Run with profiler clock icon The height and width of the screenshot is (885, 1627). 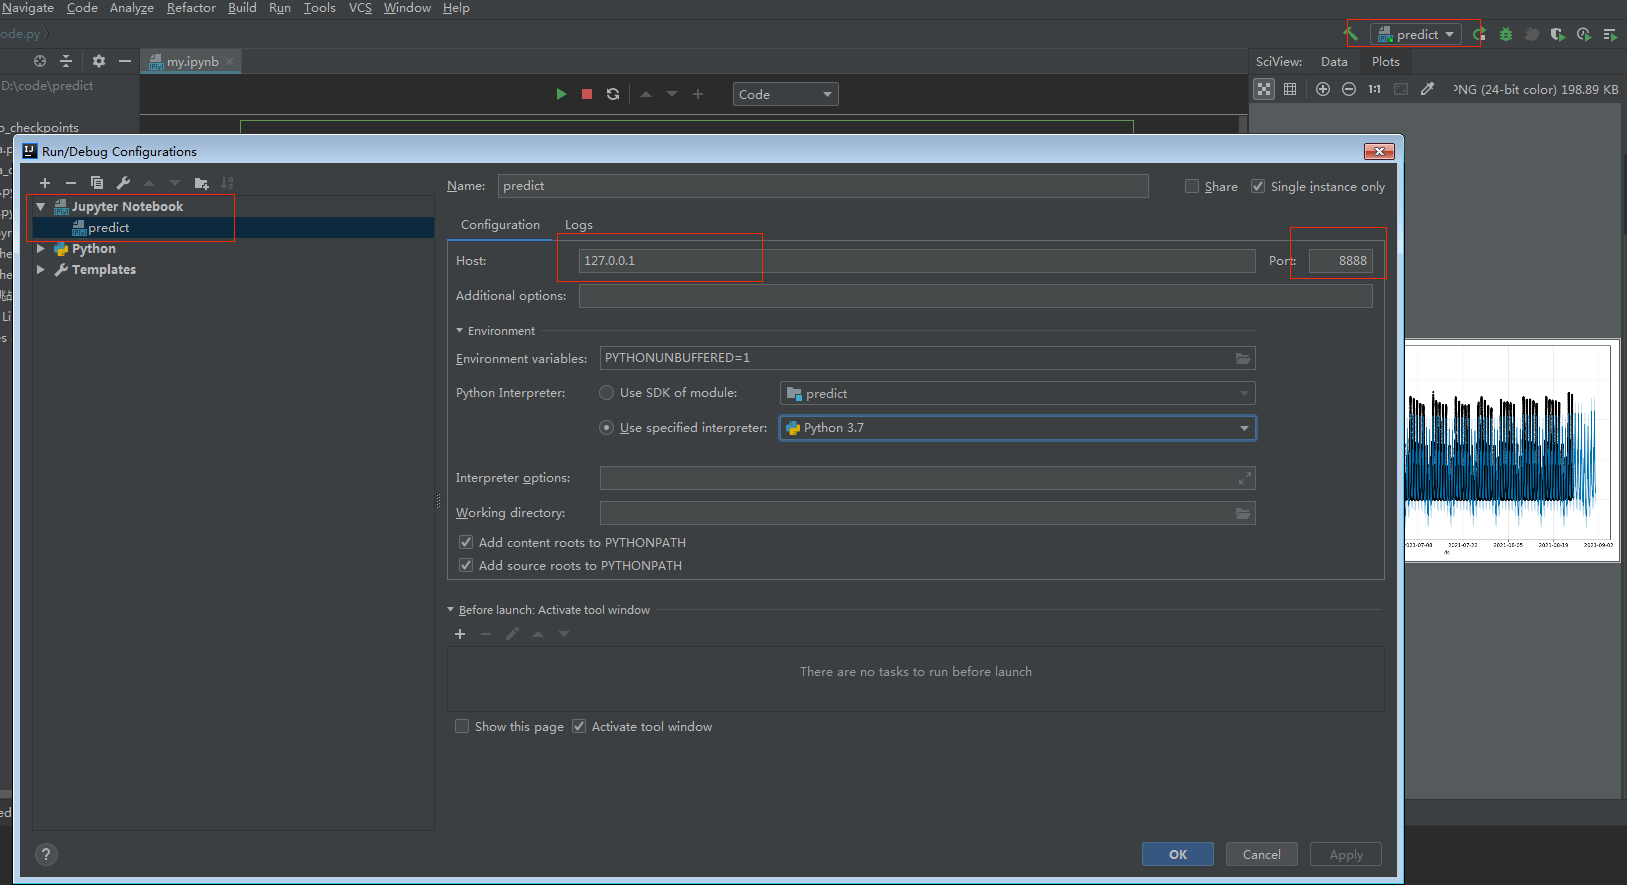pos(1583,34)
